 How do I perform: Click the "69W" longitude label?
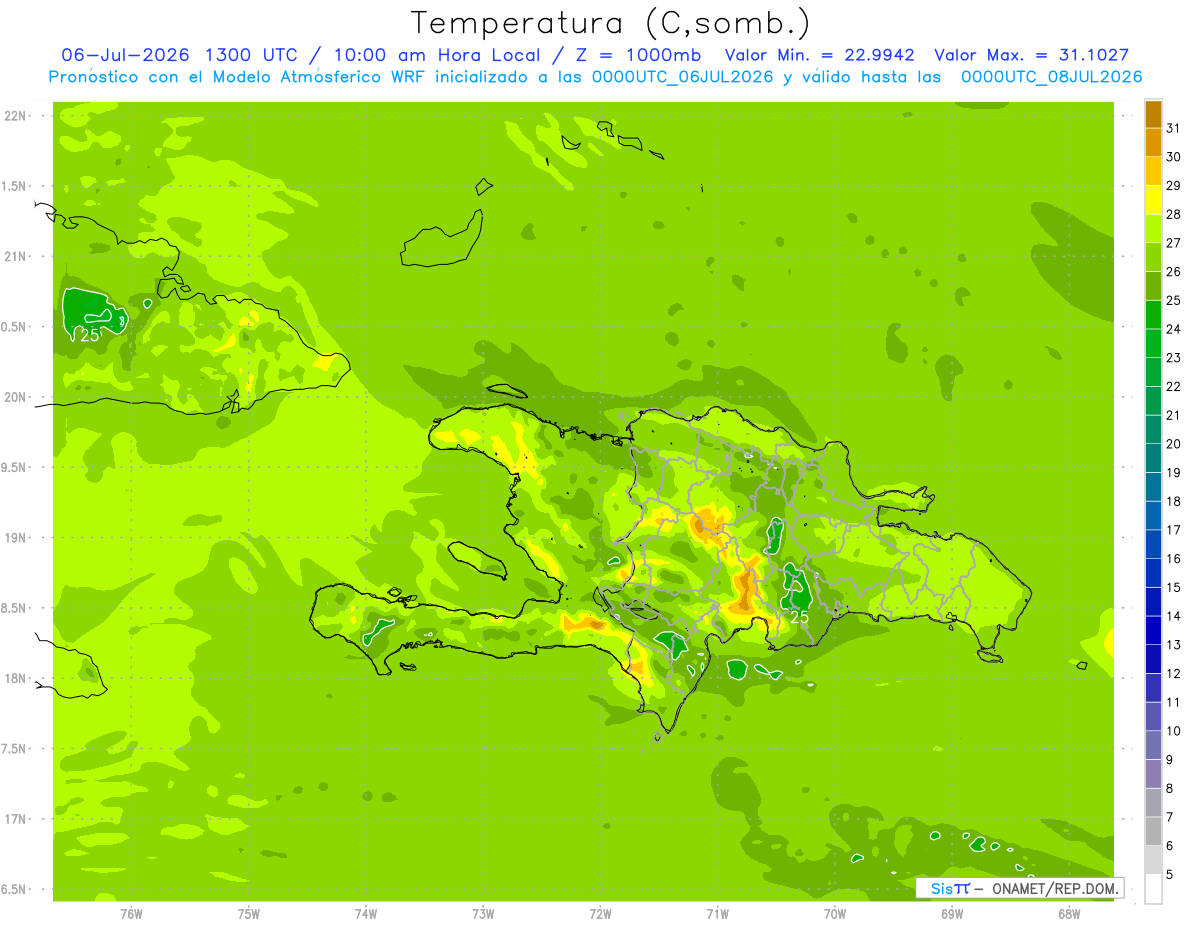(x=952, y=913)
